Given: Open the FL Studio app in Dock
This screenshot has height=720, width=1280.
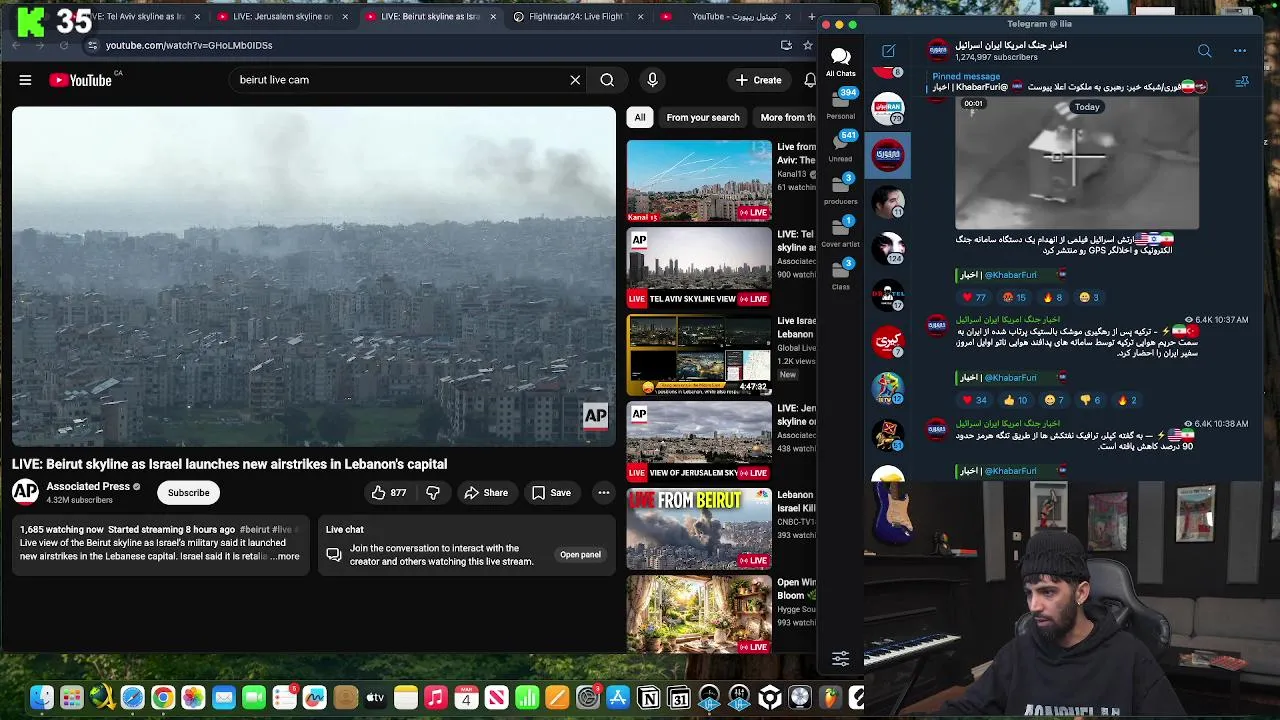Looking at the screenshot, I should (831, 697).
